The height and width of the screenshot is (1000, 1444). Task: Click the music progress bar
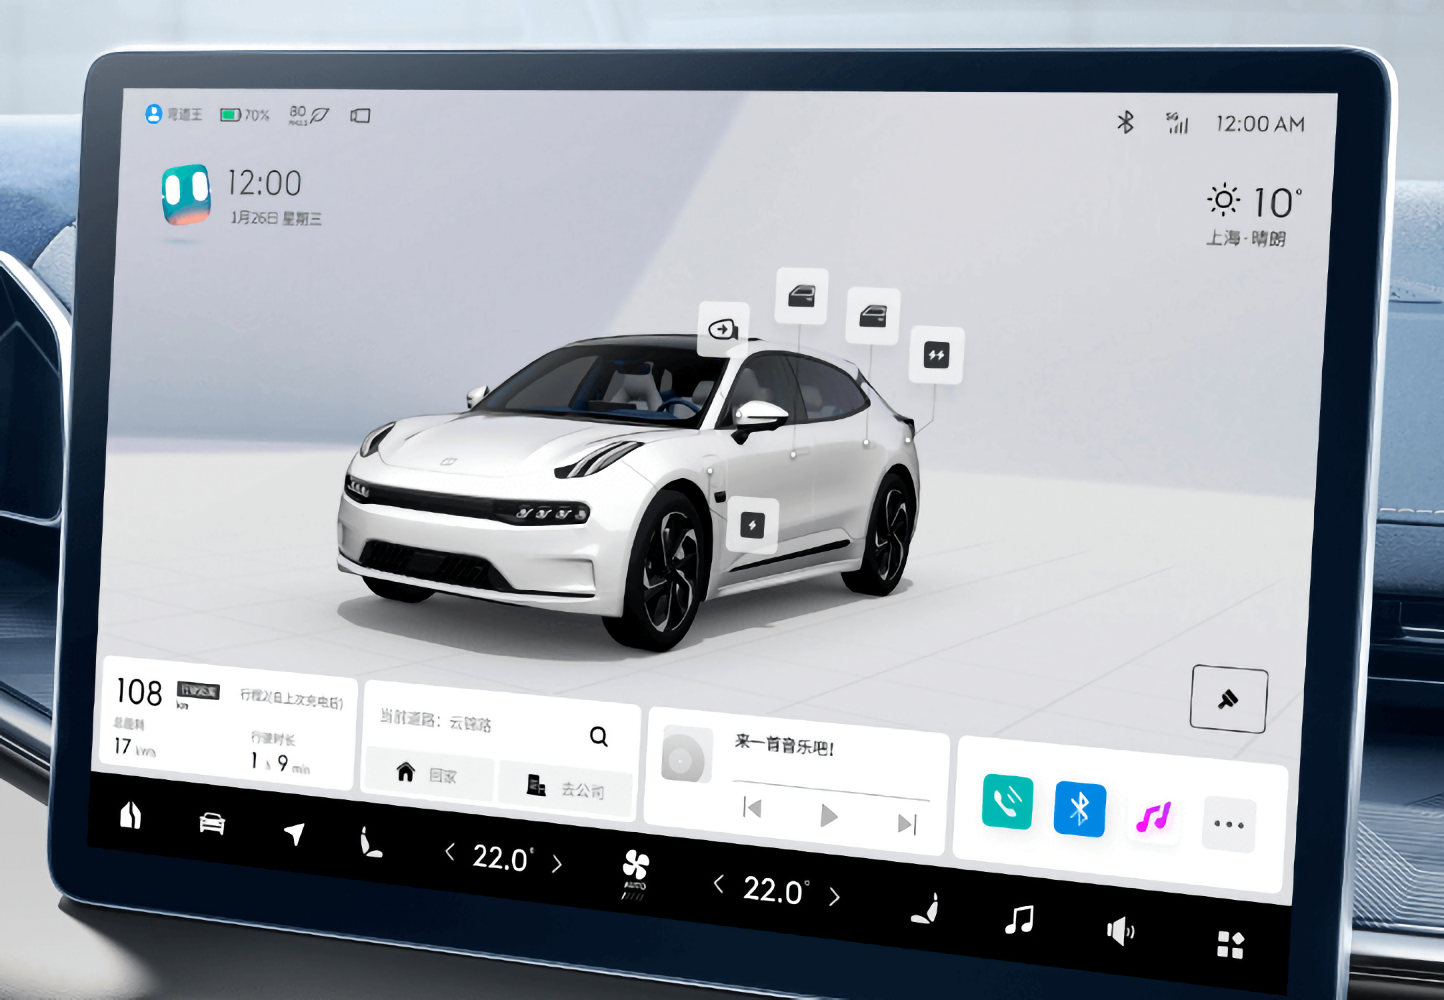830,788
